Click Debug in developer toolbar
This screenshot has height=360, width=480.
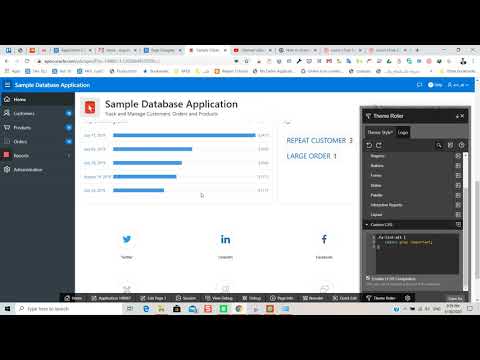[x=252, y=298]
